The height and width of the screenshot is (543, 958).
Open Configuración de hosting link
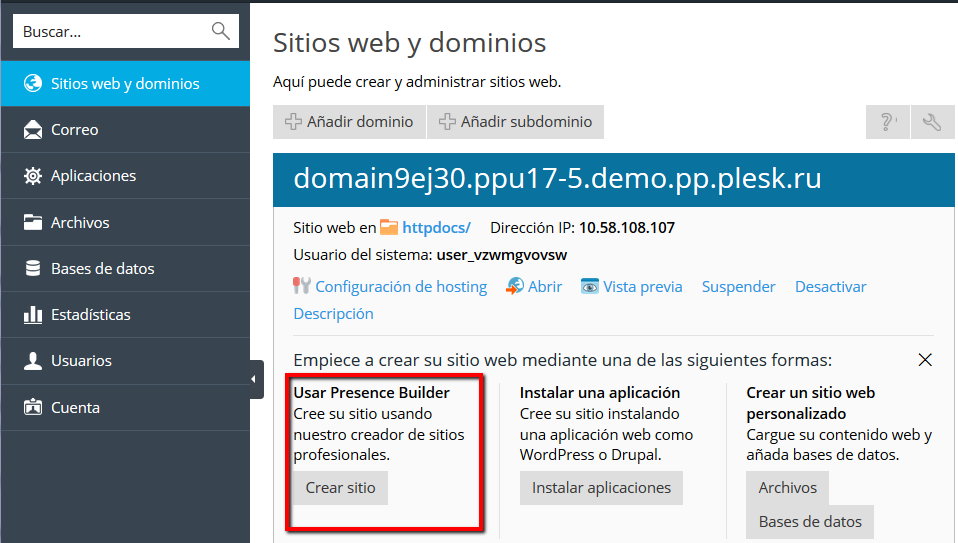click(400, 287)
